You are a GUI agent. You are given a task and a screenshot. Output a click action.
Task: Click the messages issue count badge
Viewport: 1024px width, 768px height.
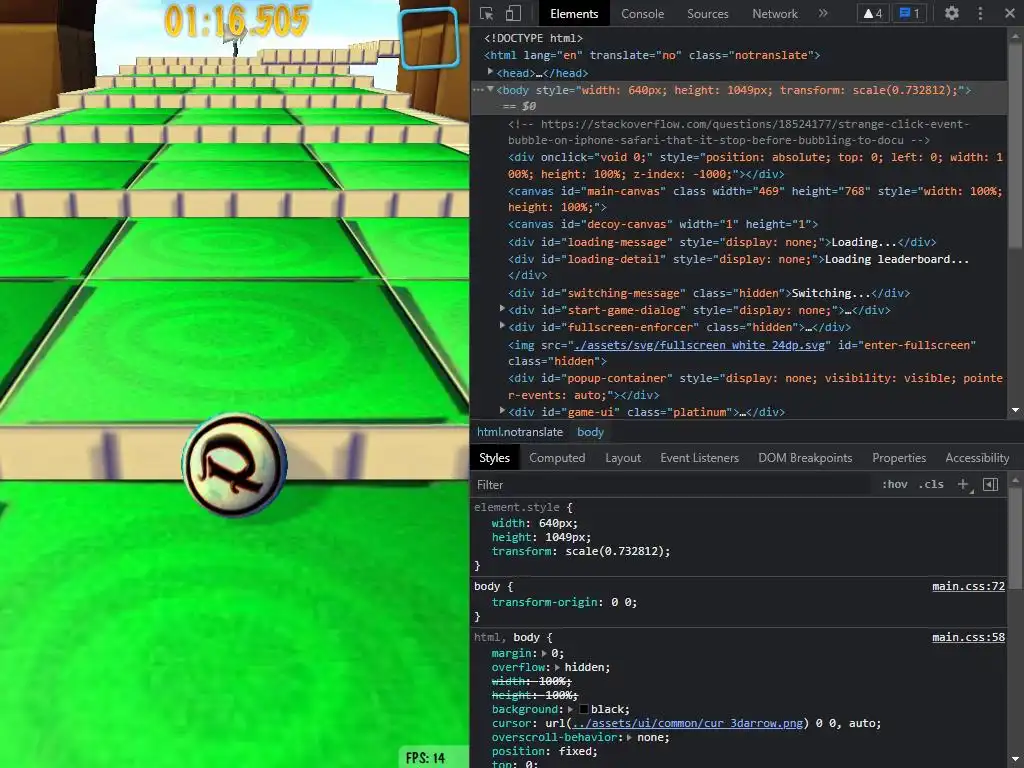(x=909, y=13)
